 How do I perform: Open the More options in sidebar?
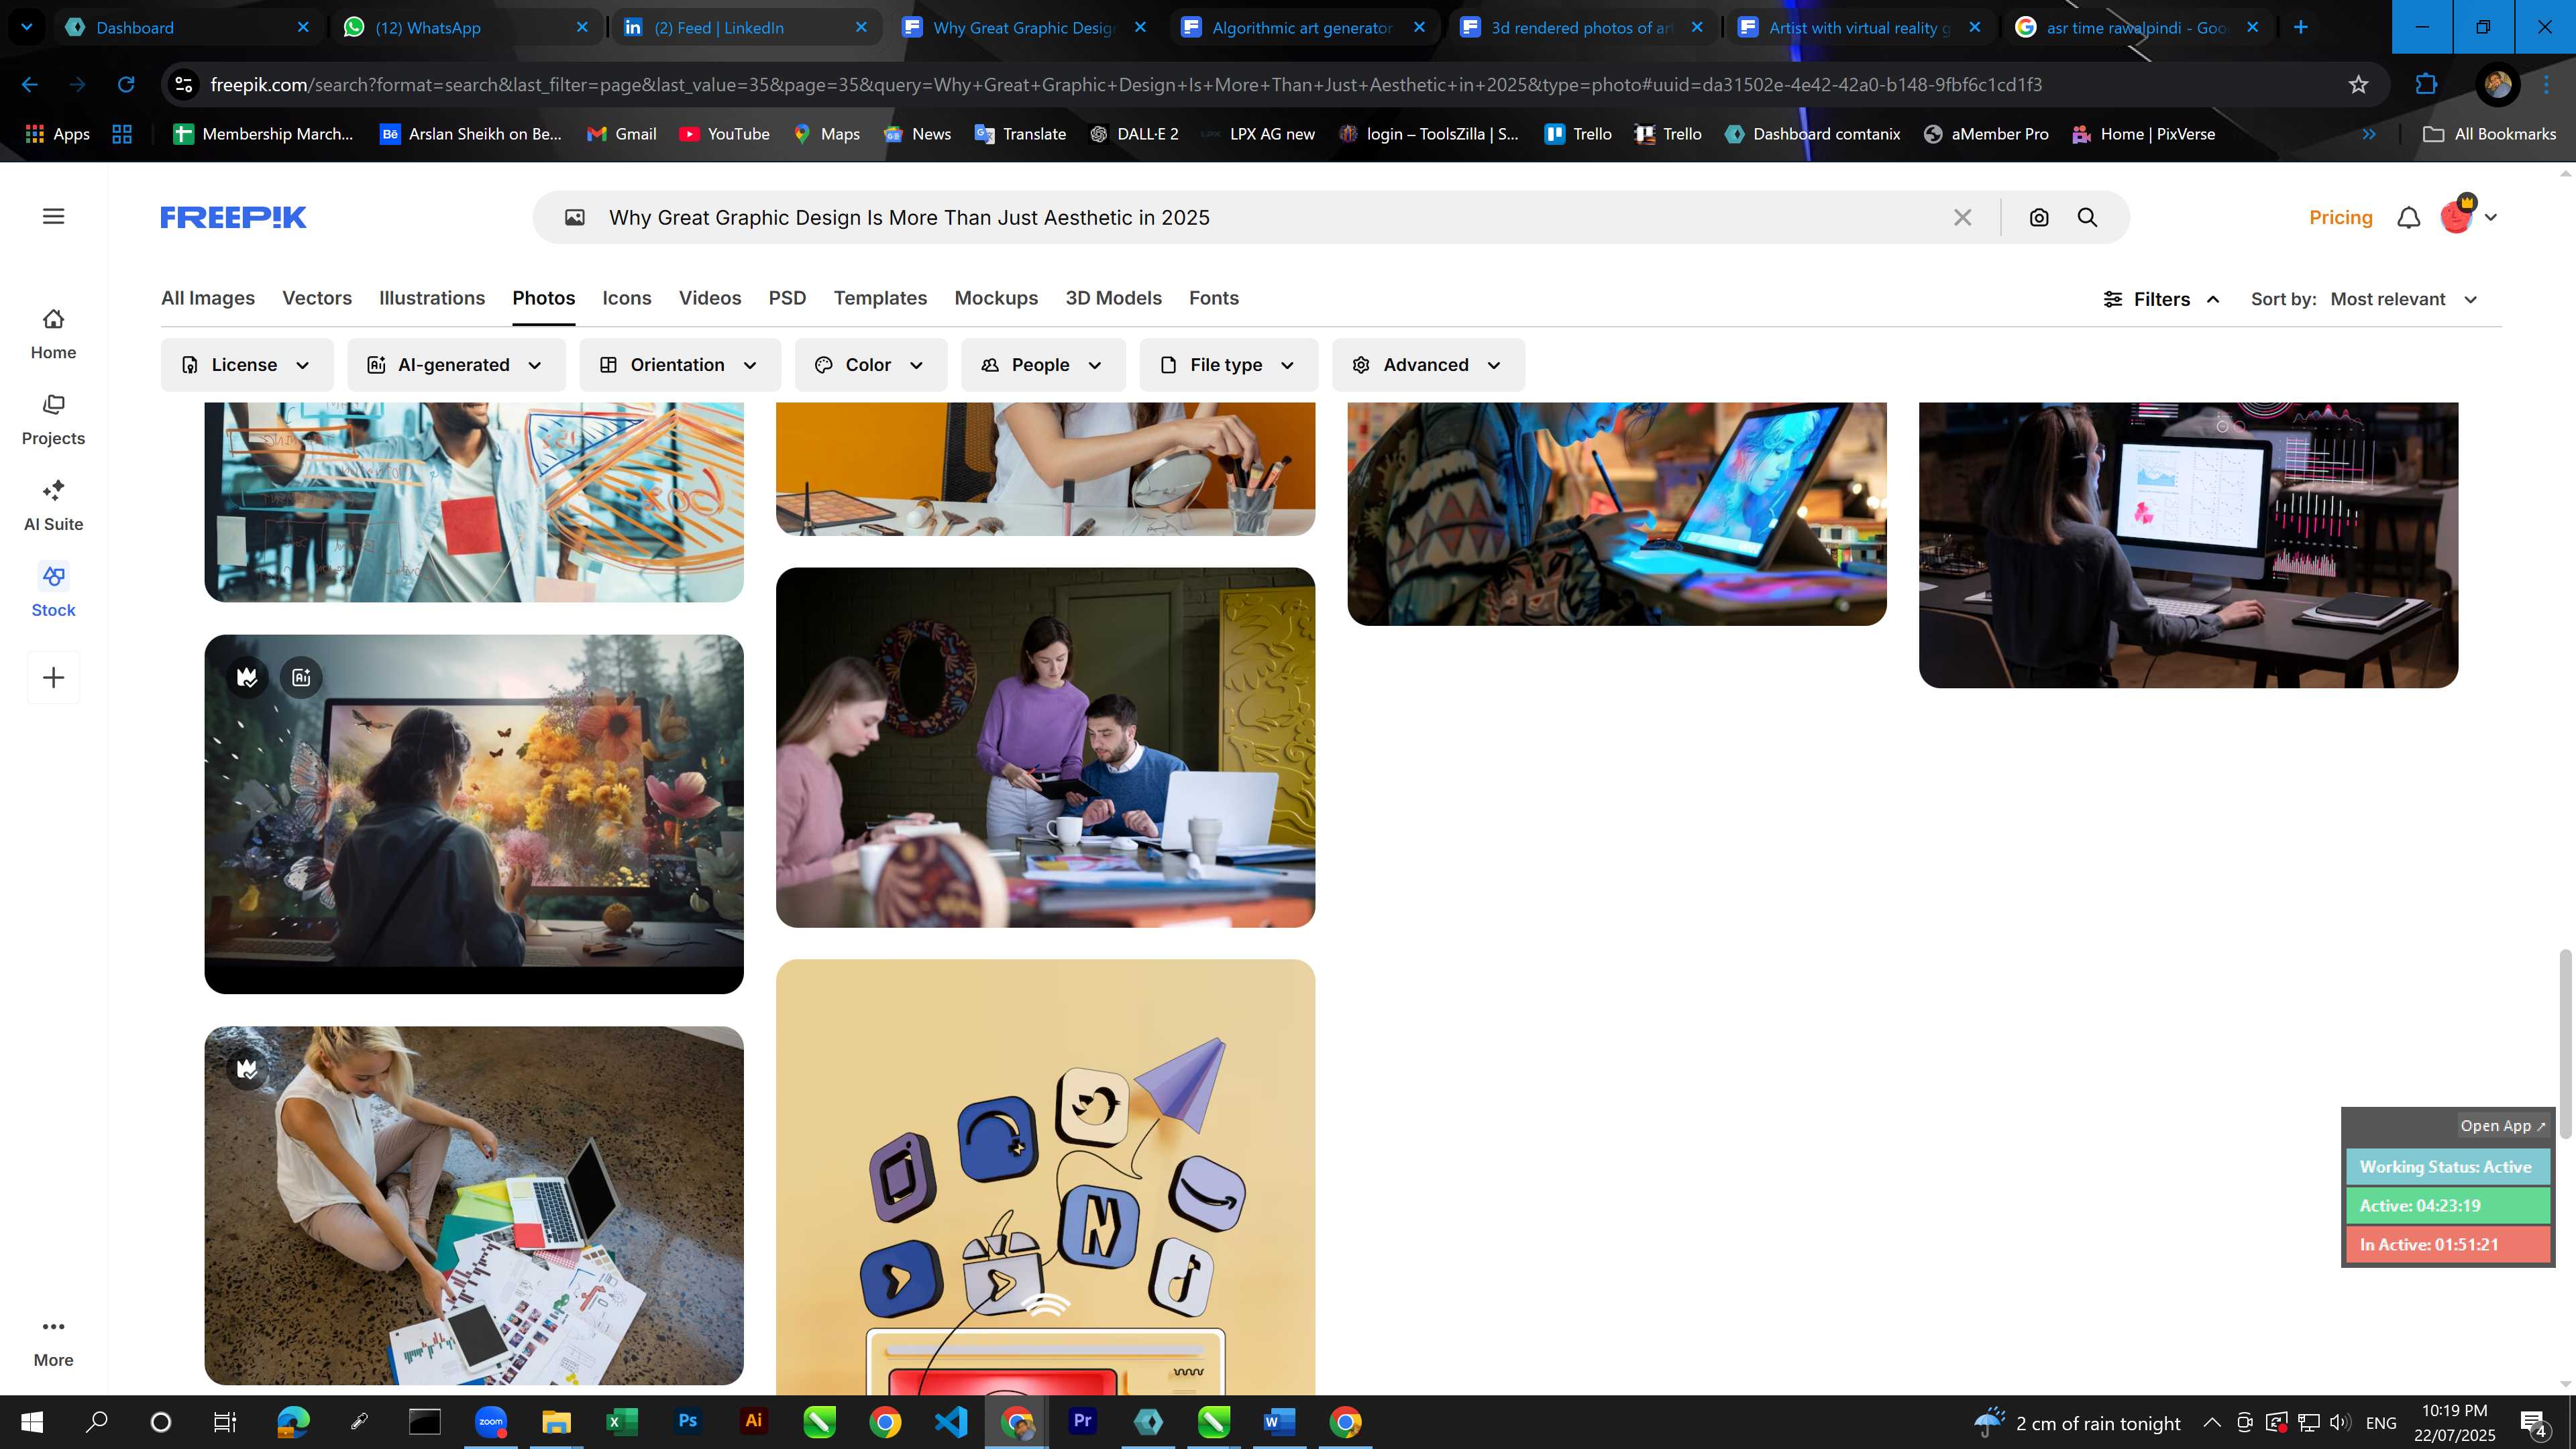[x=53, y=1343]
